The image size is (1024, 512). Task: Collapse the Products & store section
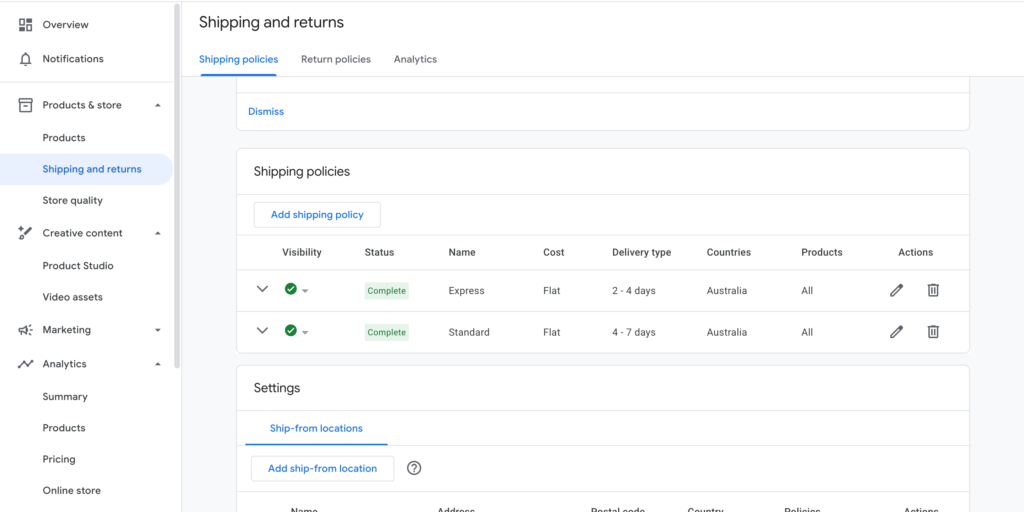(157, 105)
